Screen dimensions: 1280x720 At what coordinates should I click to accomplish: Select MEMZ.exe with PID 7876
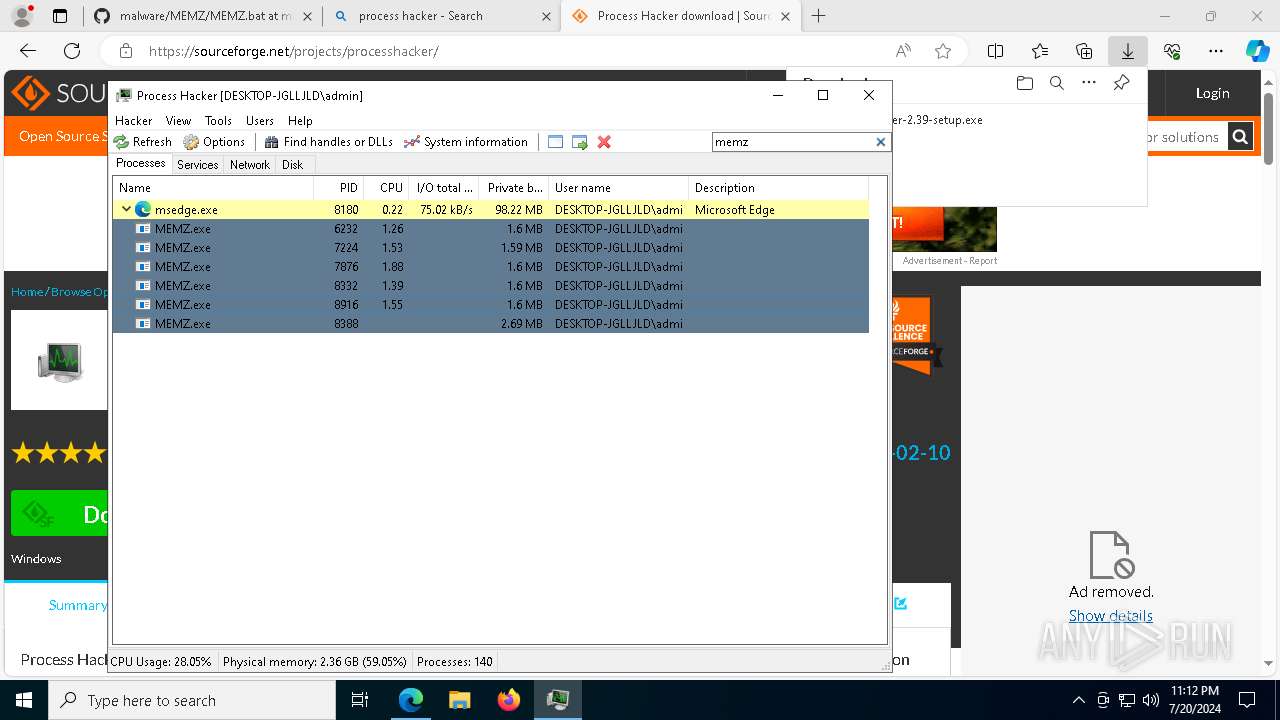490,267
